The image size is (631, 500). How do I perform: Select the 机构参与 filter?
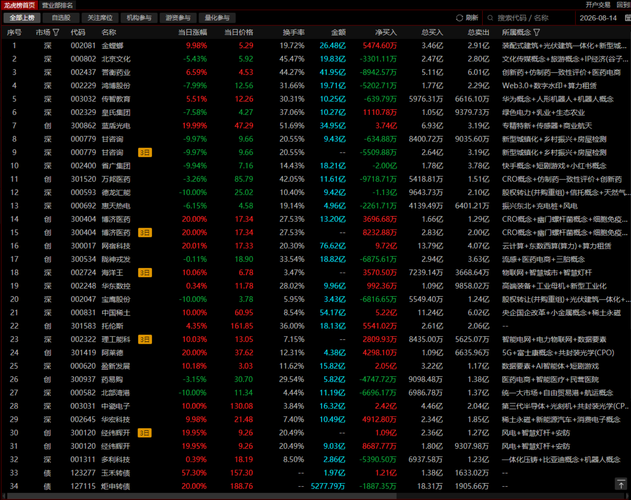tap(139, 18)
